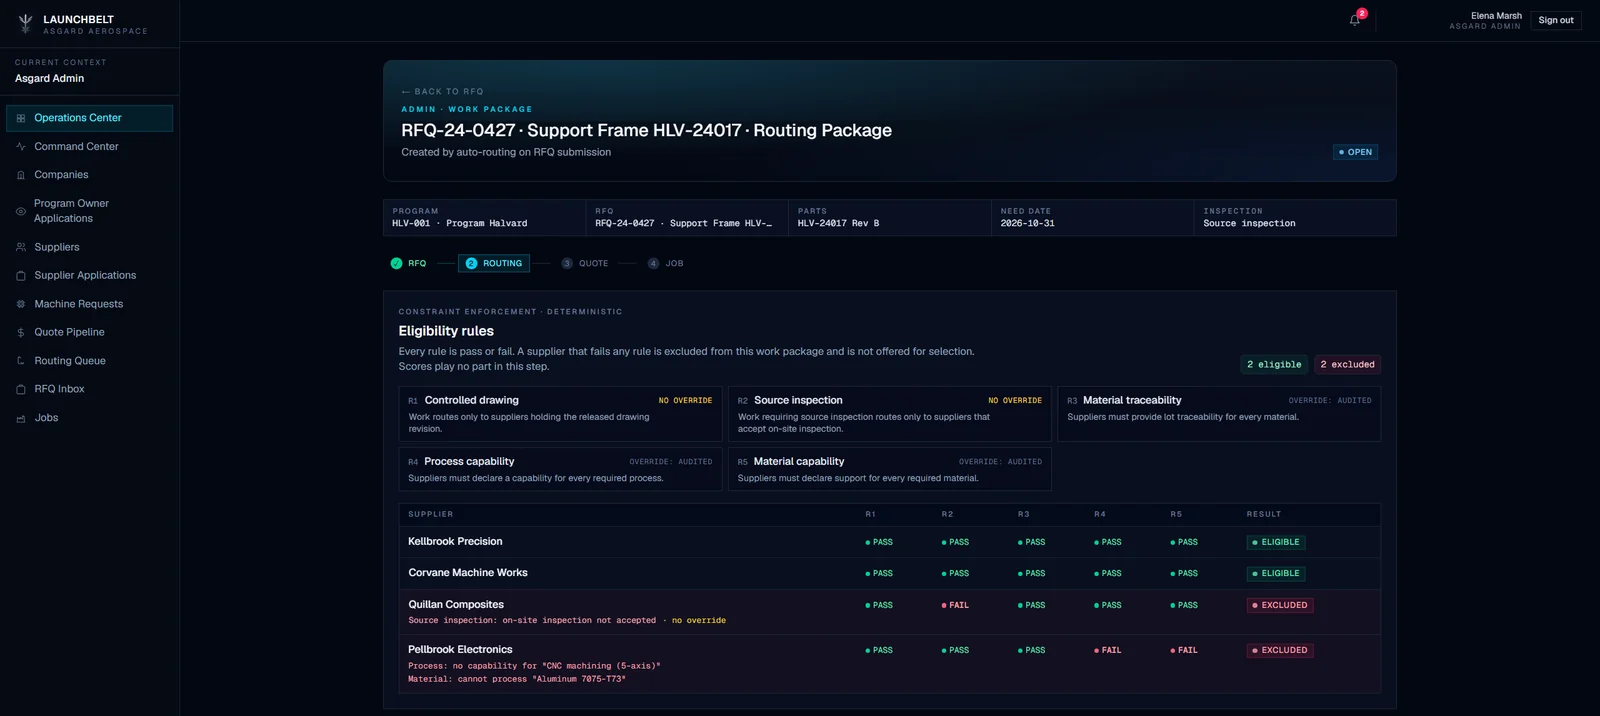This screenshot has width=1600, height=716.
Task: Open the Routing Queue
Action: point(90,361)
